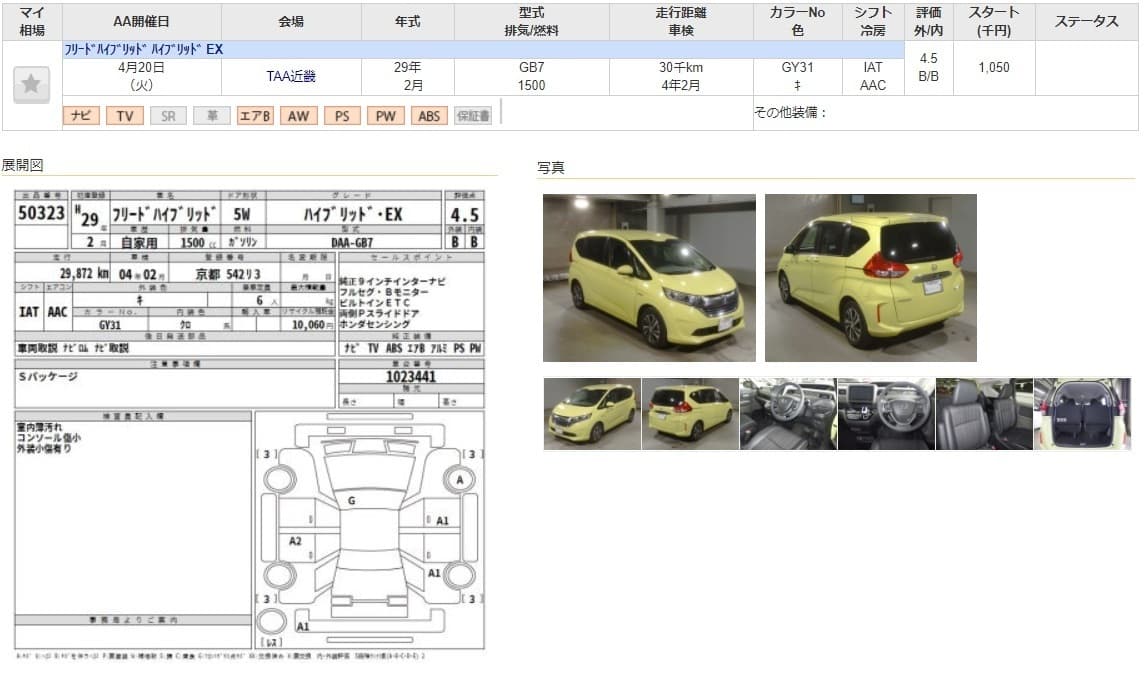
Task: Click the エアB airbag badge
Action: [x=255, y=116]
